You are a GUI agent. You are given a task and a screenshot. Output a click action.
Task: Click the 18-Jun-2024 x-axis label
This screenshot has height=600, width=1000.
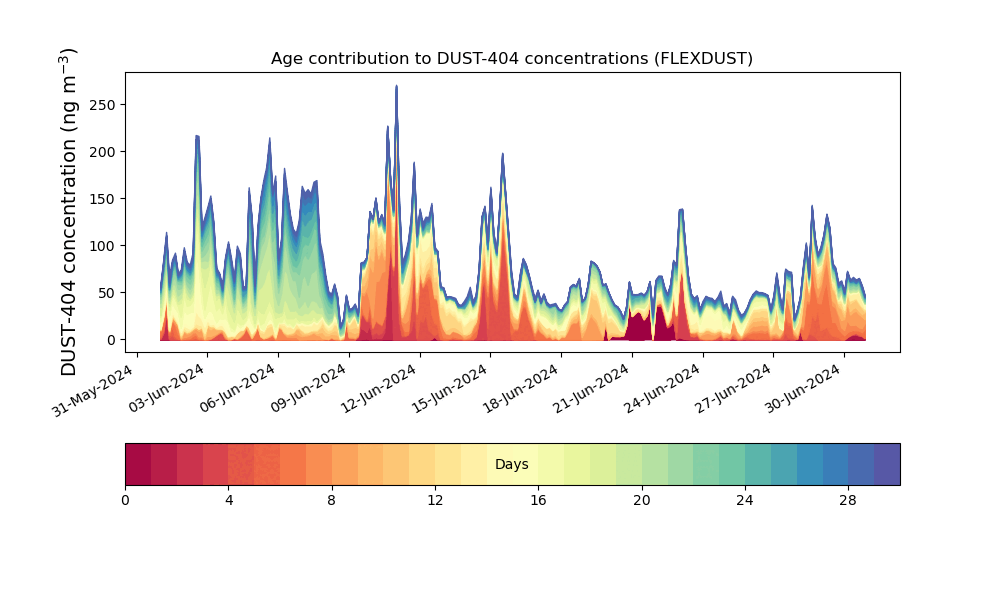tap(521, 388)
